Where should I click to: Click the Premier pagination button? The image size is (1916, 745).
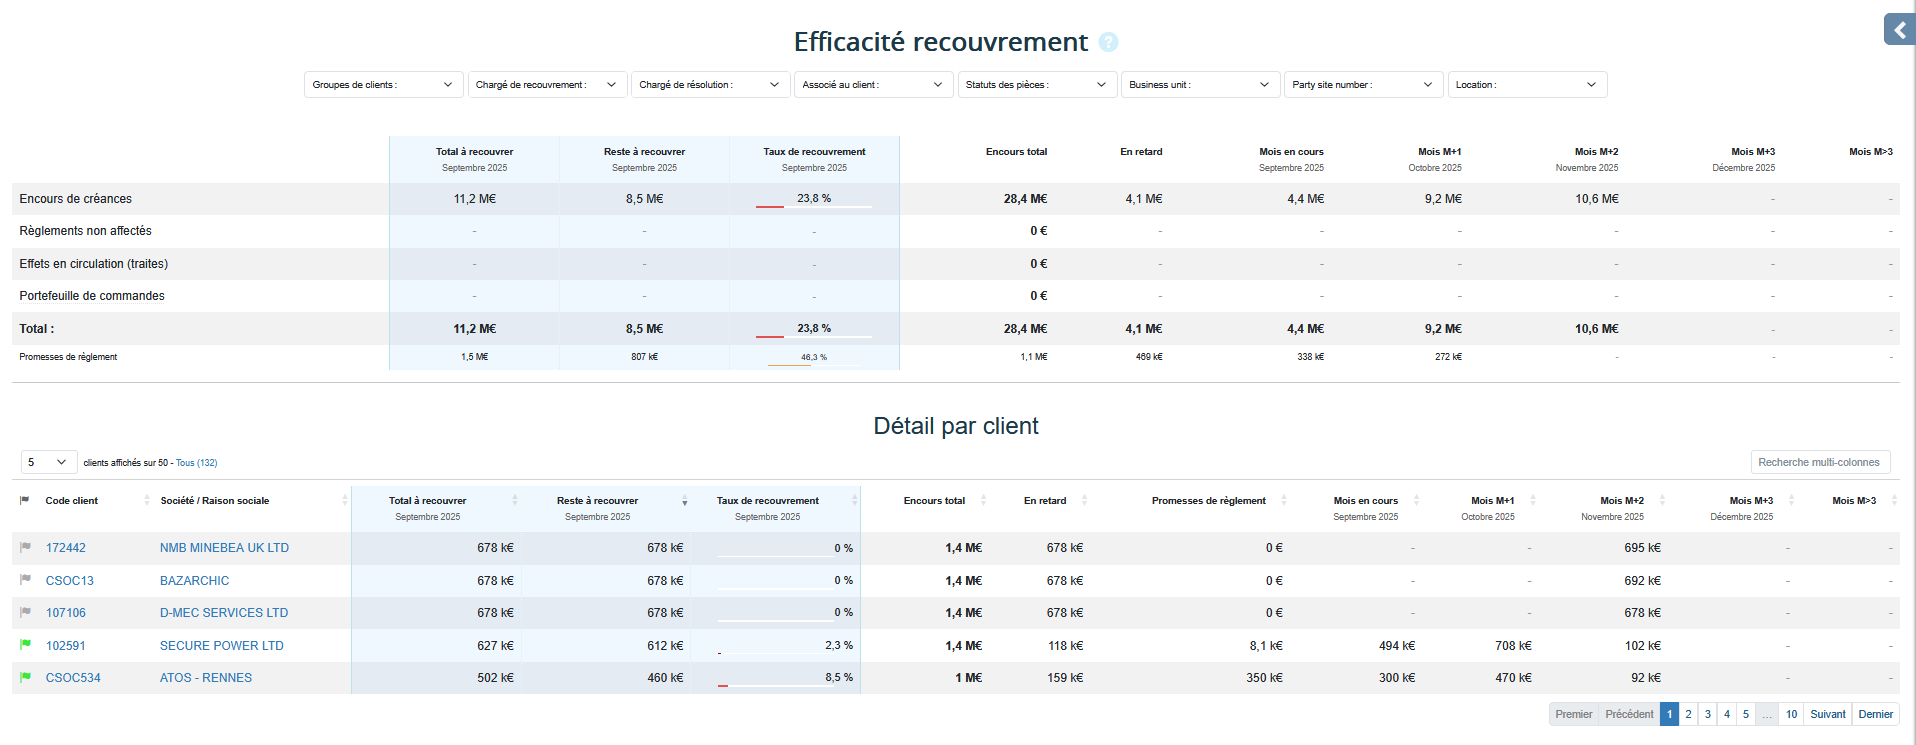point(1574,714)
